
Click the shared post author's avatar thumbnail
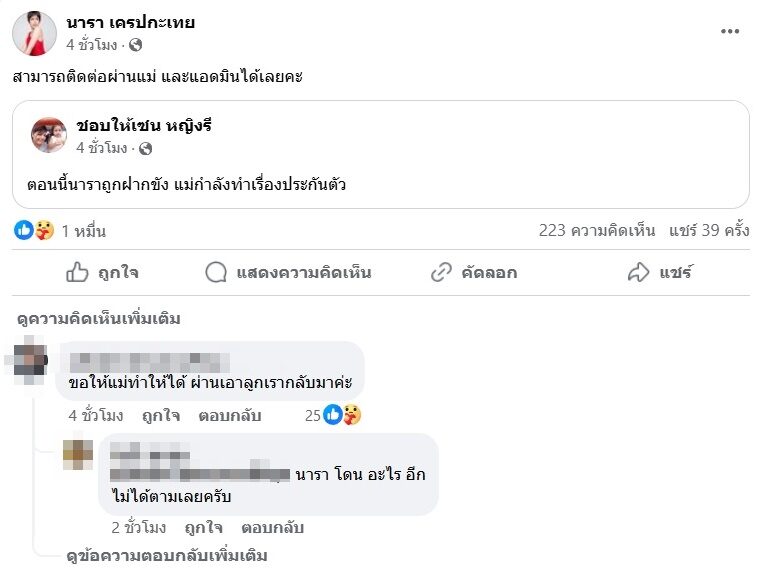pyautogui.click(x=49, y=136)
